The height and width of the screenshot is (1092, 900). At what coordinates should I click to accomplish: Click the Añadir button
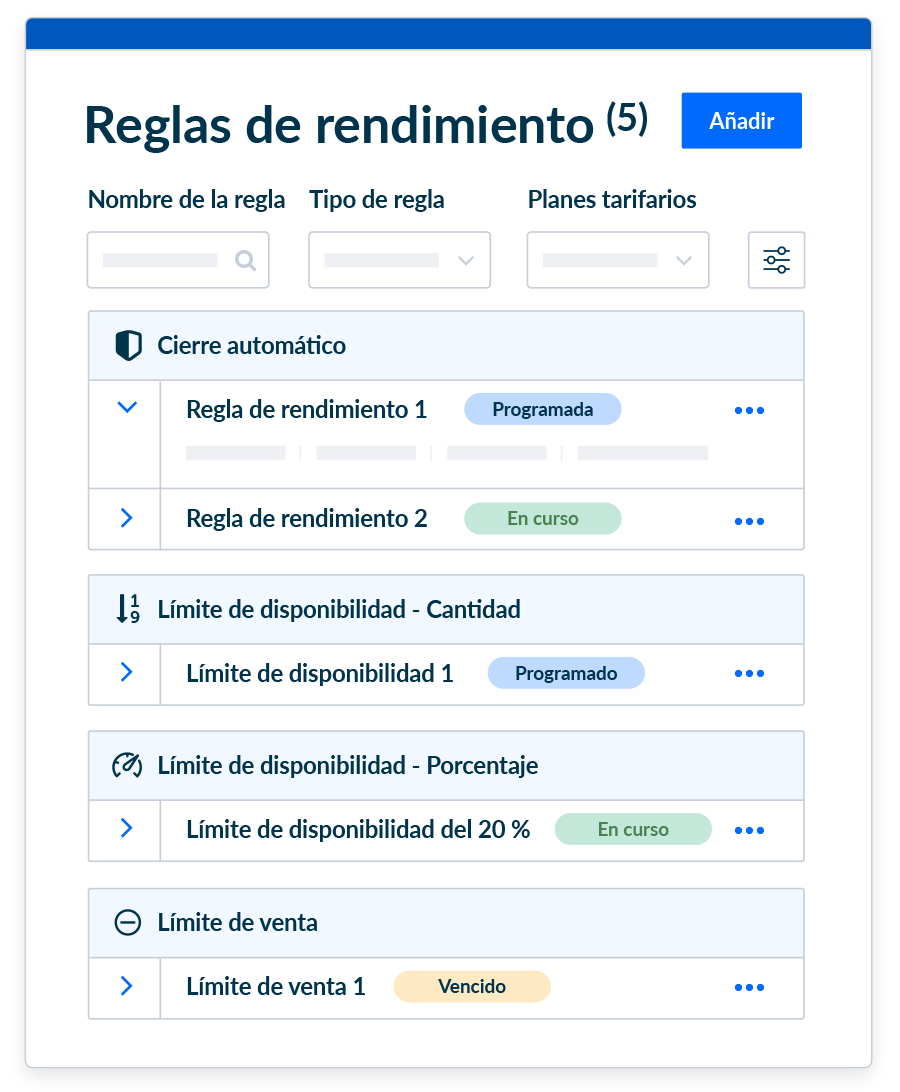(741, 121)
